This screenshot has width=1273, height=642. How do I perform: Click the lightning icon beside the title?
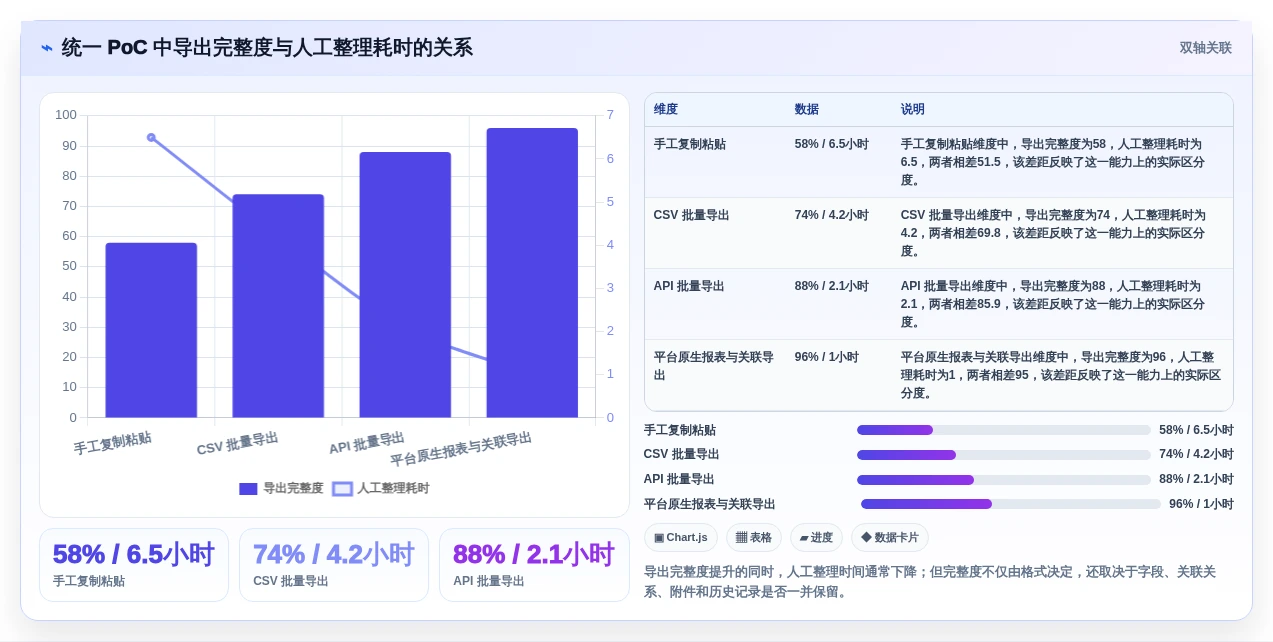click(x=47, y=48)
